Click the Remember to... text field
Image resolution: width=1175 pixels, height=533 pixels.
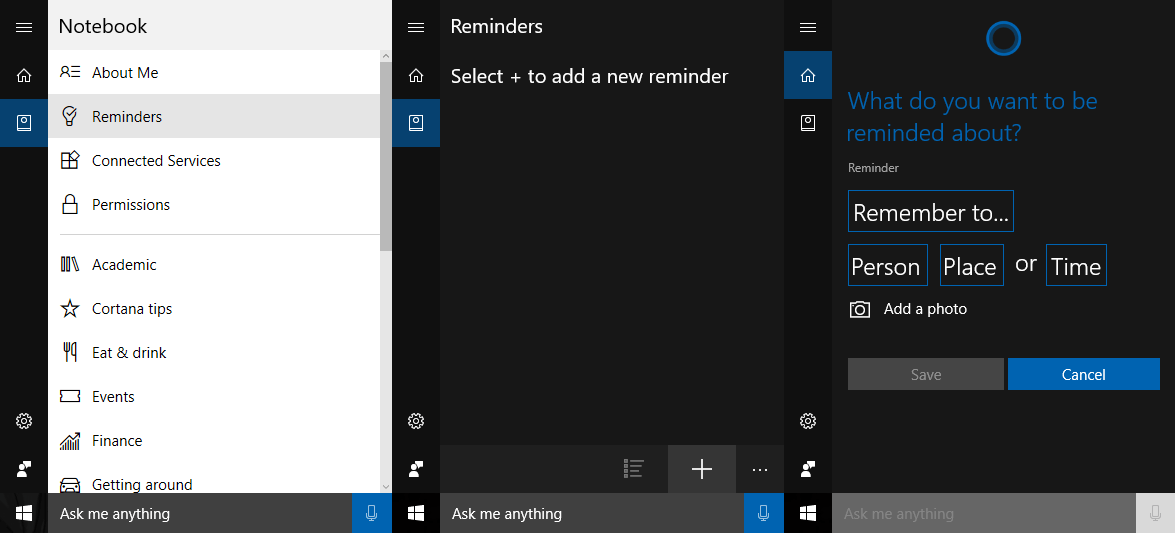pos(931,211)
